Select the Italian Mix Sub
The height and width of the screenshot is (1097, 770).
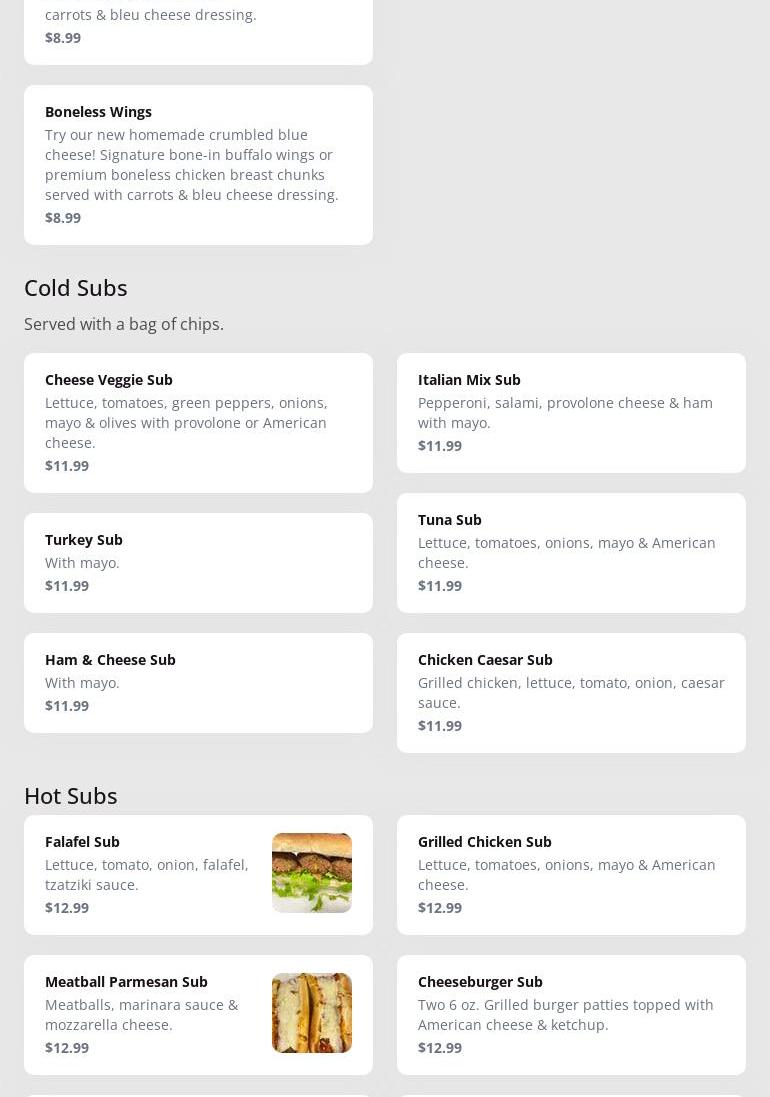pos(469,380)
